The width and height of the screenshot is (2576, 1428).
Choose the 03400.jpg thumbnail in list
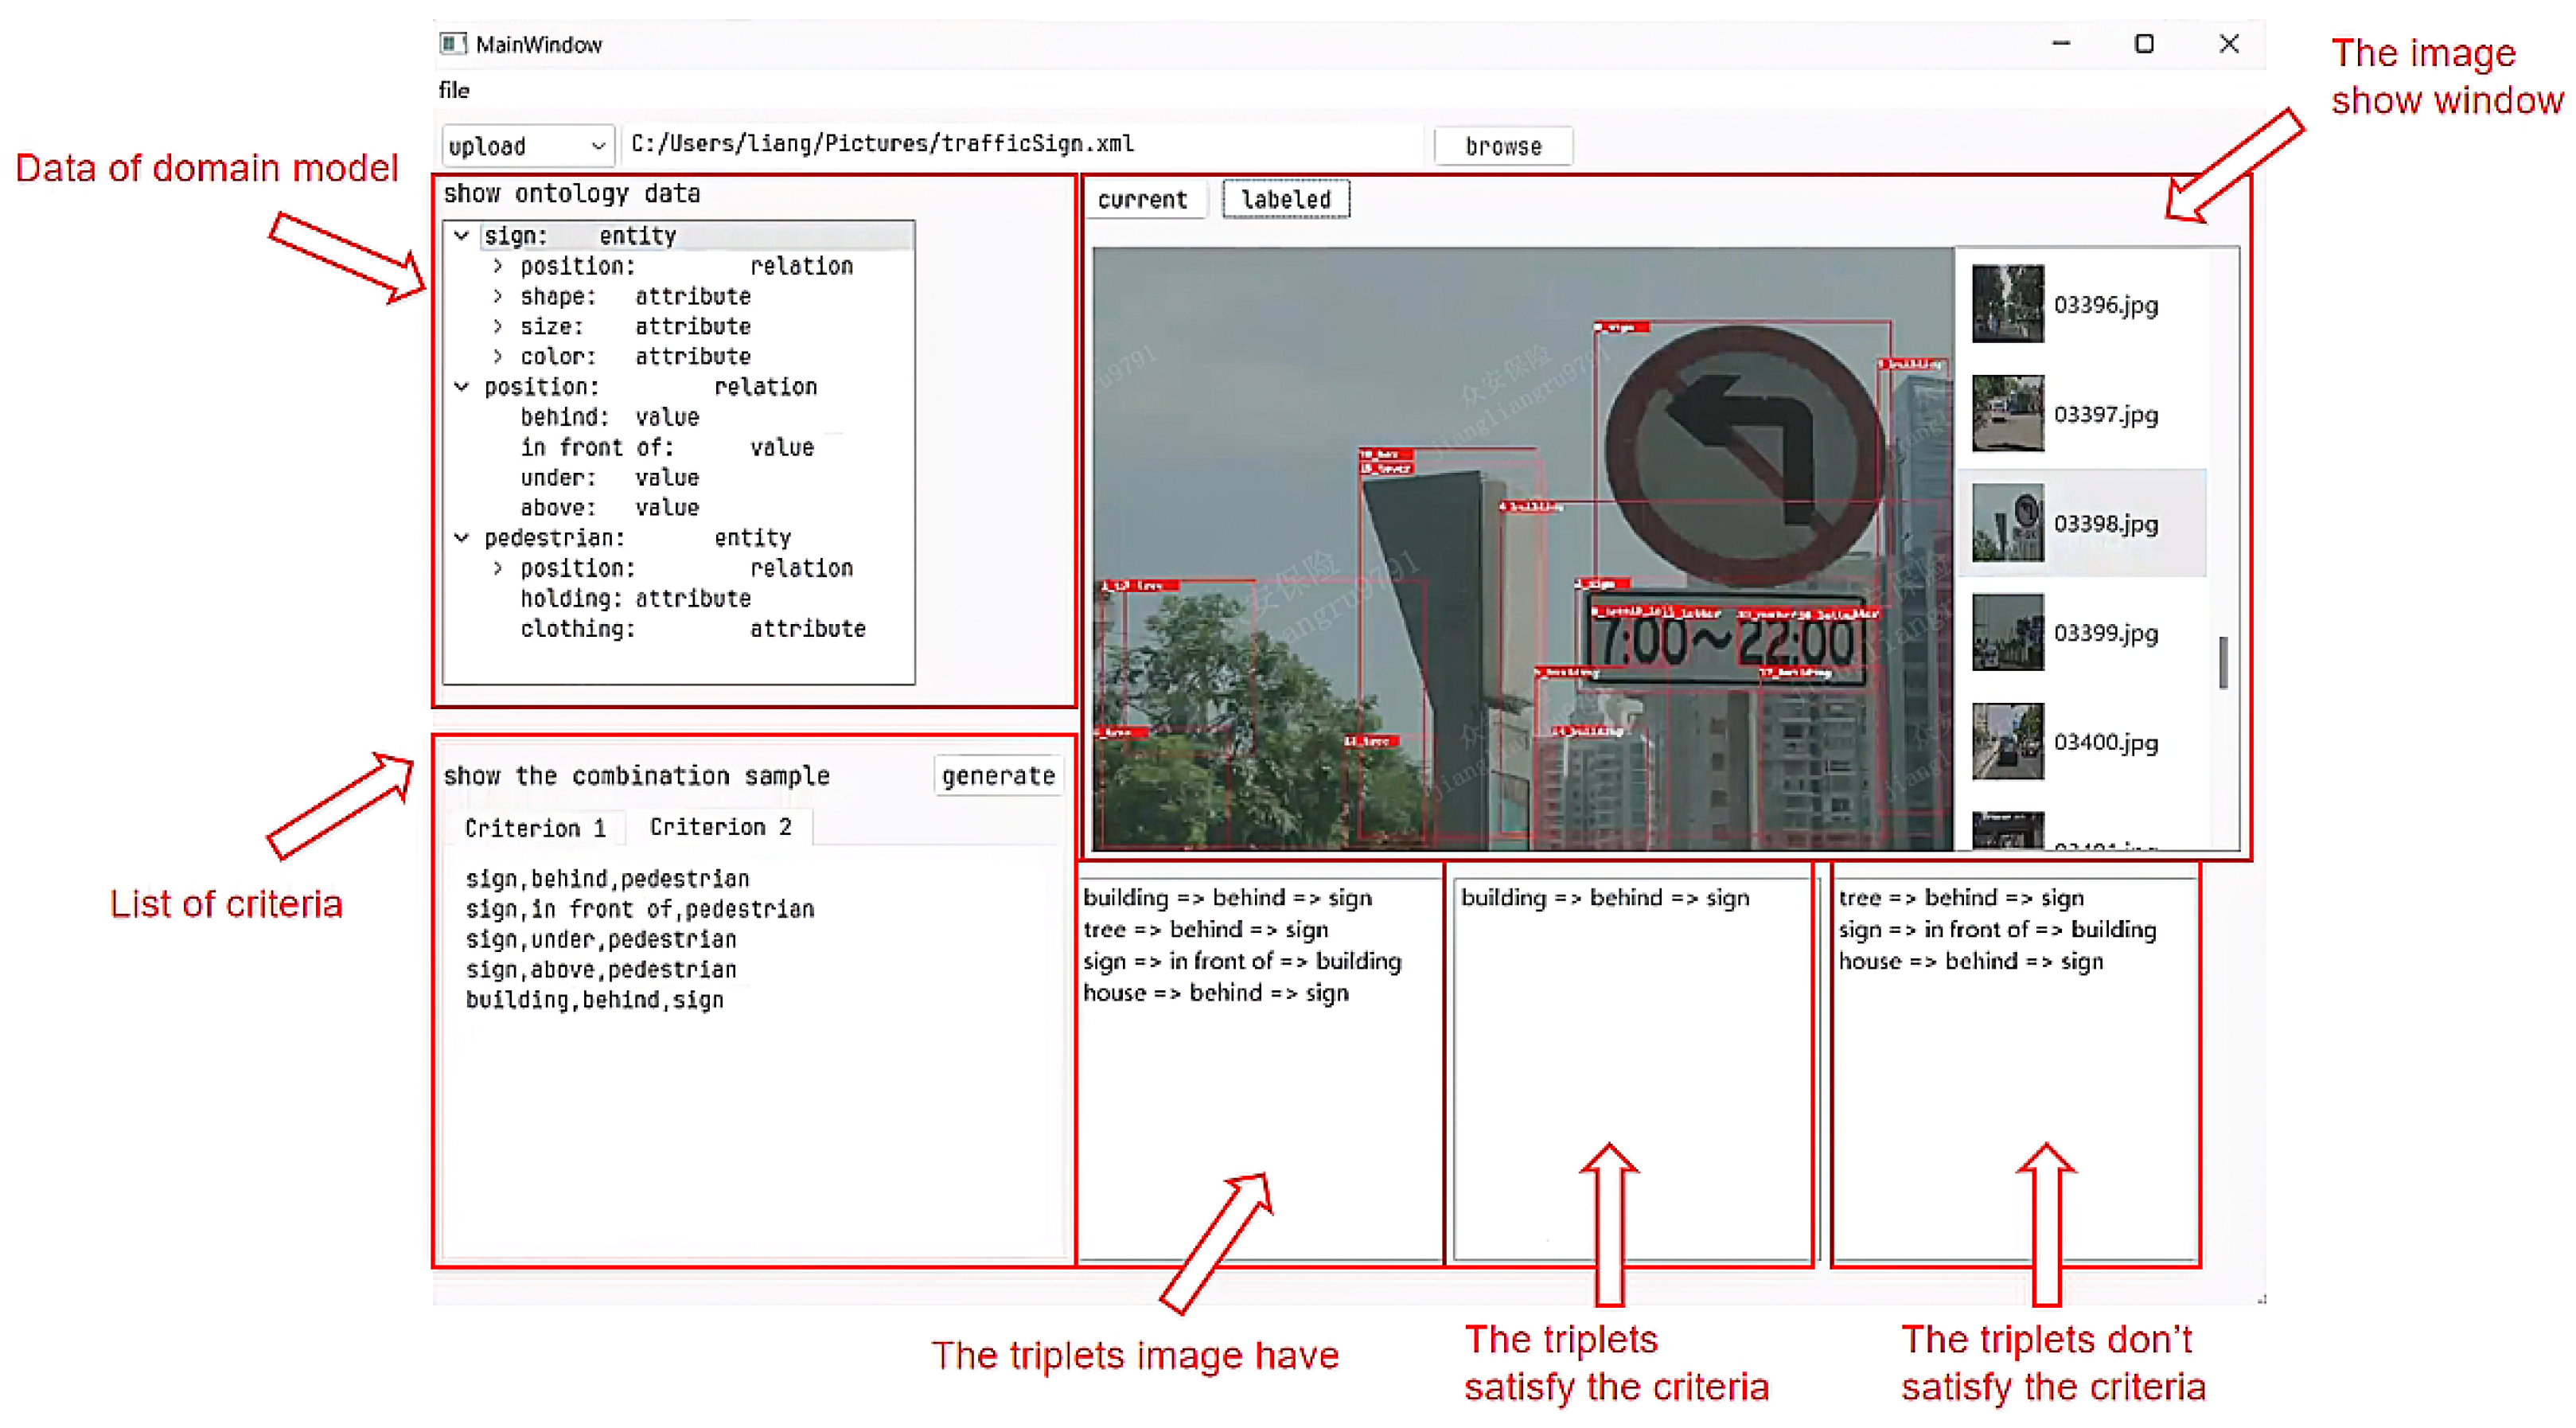(2007, 742)
